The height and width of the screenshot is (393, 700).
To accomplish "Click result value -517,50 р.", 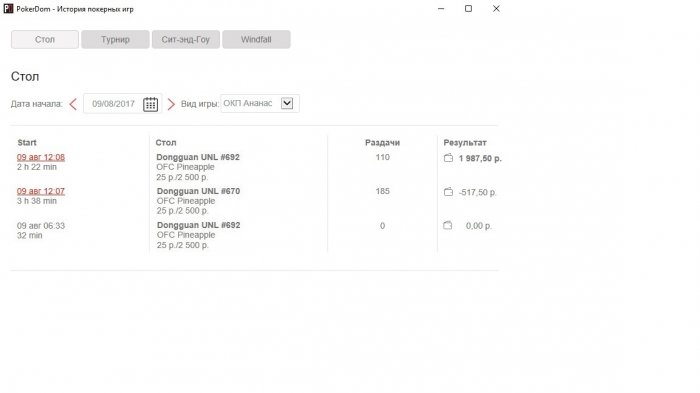I will [478, 192].
